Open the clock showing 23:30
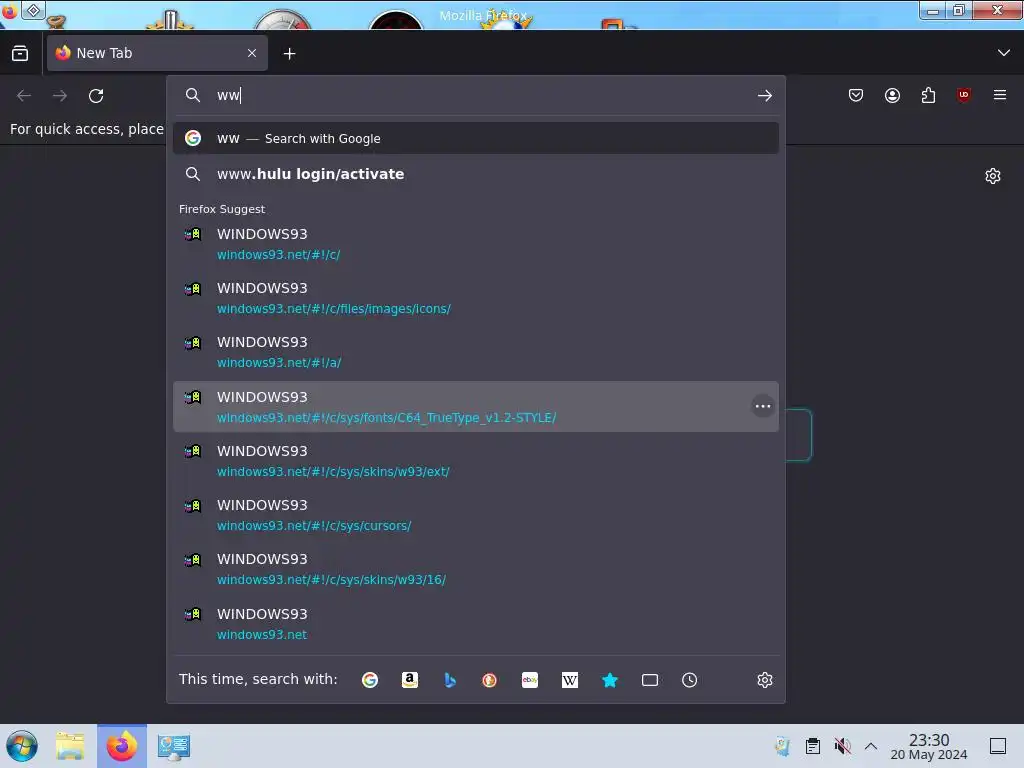This screenshot has width=1024, height=768. point(929,747)
